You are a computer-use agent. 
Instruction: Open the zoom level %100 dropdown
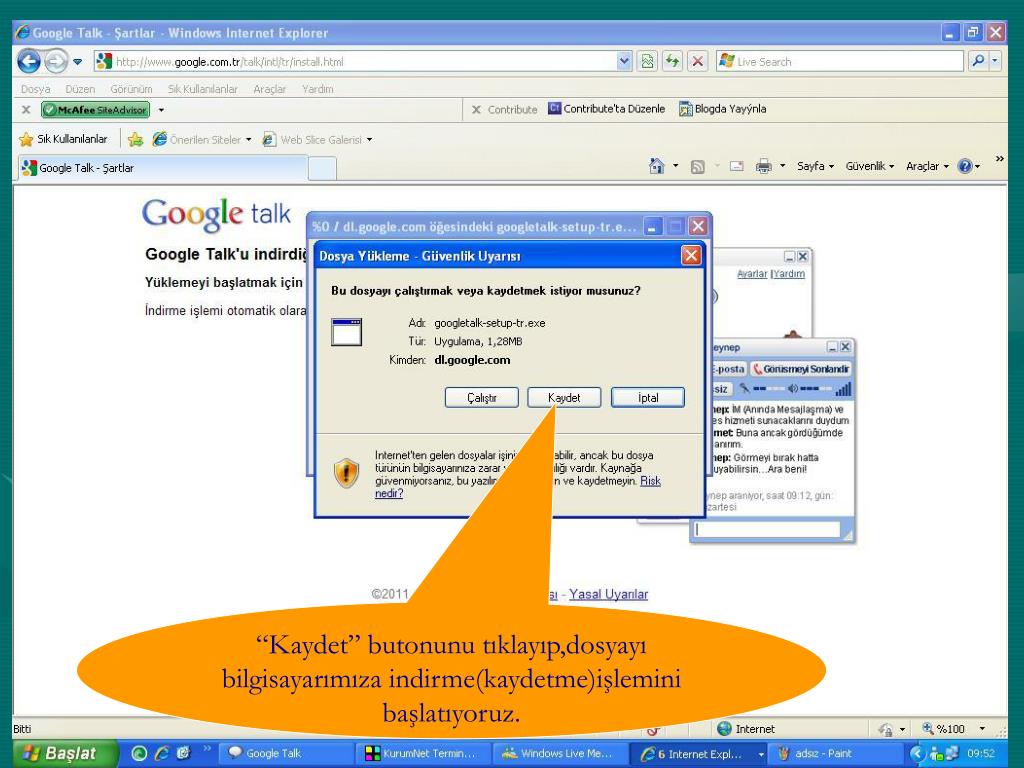(982, 729)
